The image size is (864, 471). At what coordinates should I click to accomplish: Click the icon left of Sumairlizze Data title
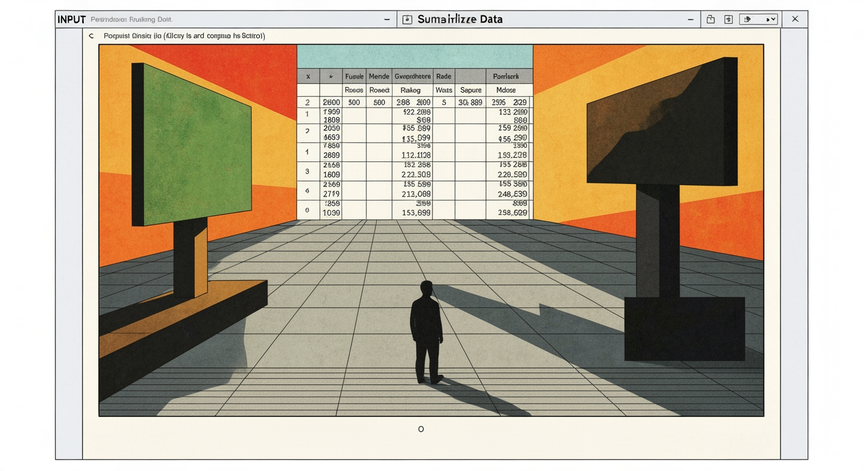[407, 19]
